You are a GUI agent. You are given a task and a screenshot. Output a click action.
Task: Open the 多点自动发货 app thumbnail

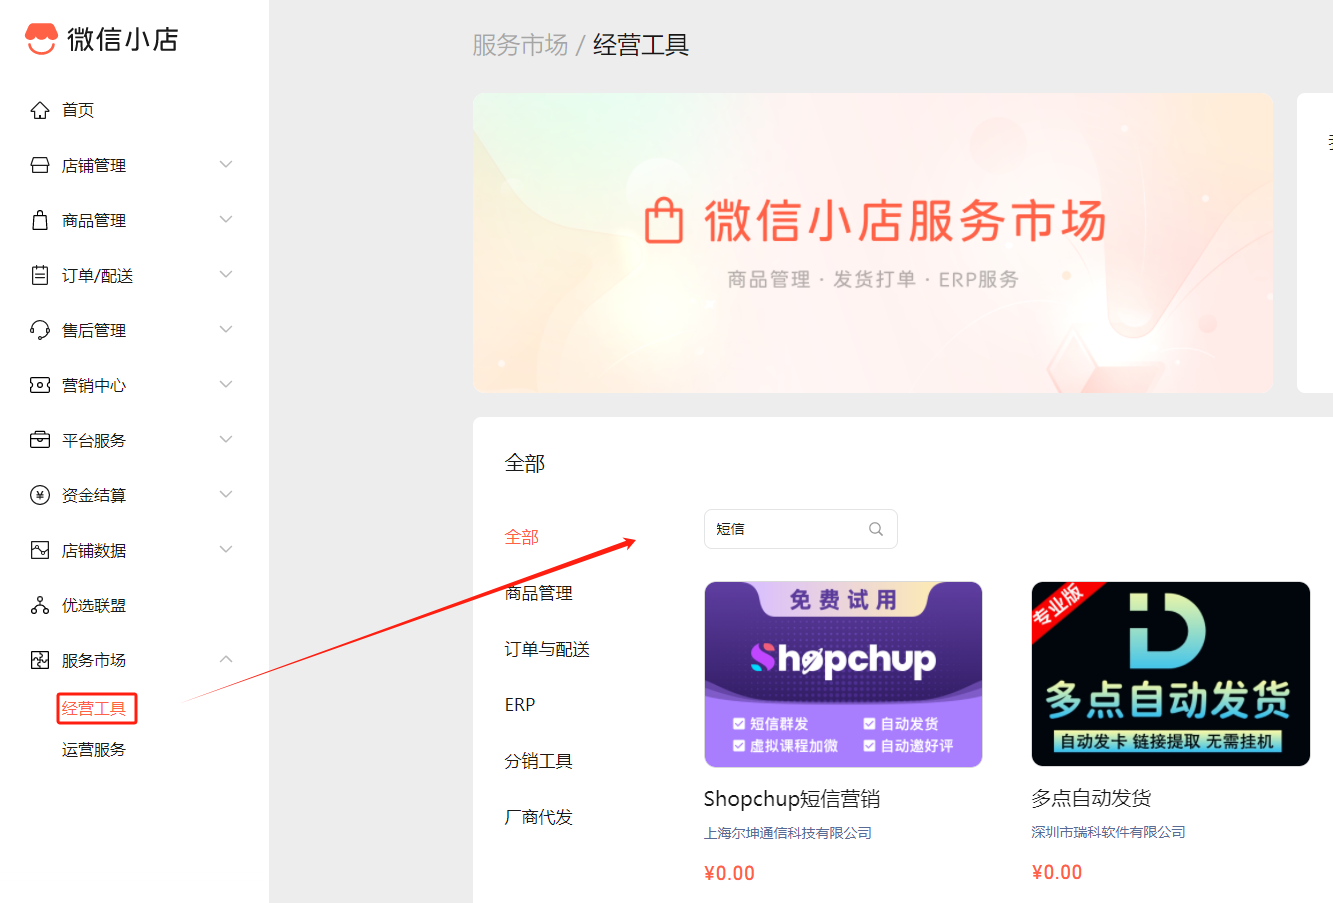pyautogui.click(x=1171, y=674)
